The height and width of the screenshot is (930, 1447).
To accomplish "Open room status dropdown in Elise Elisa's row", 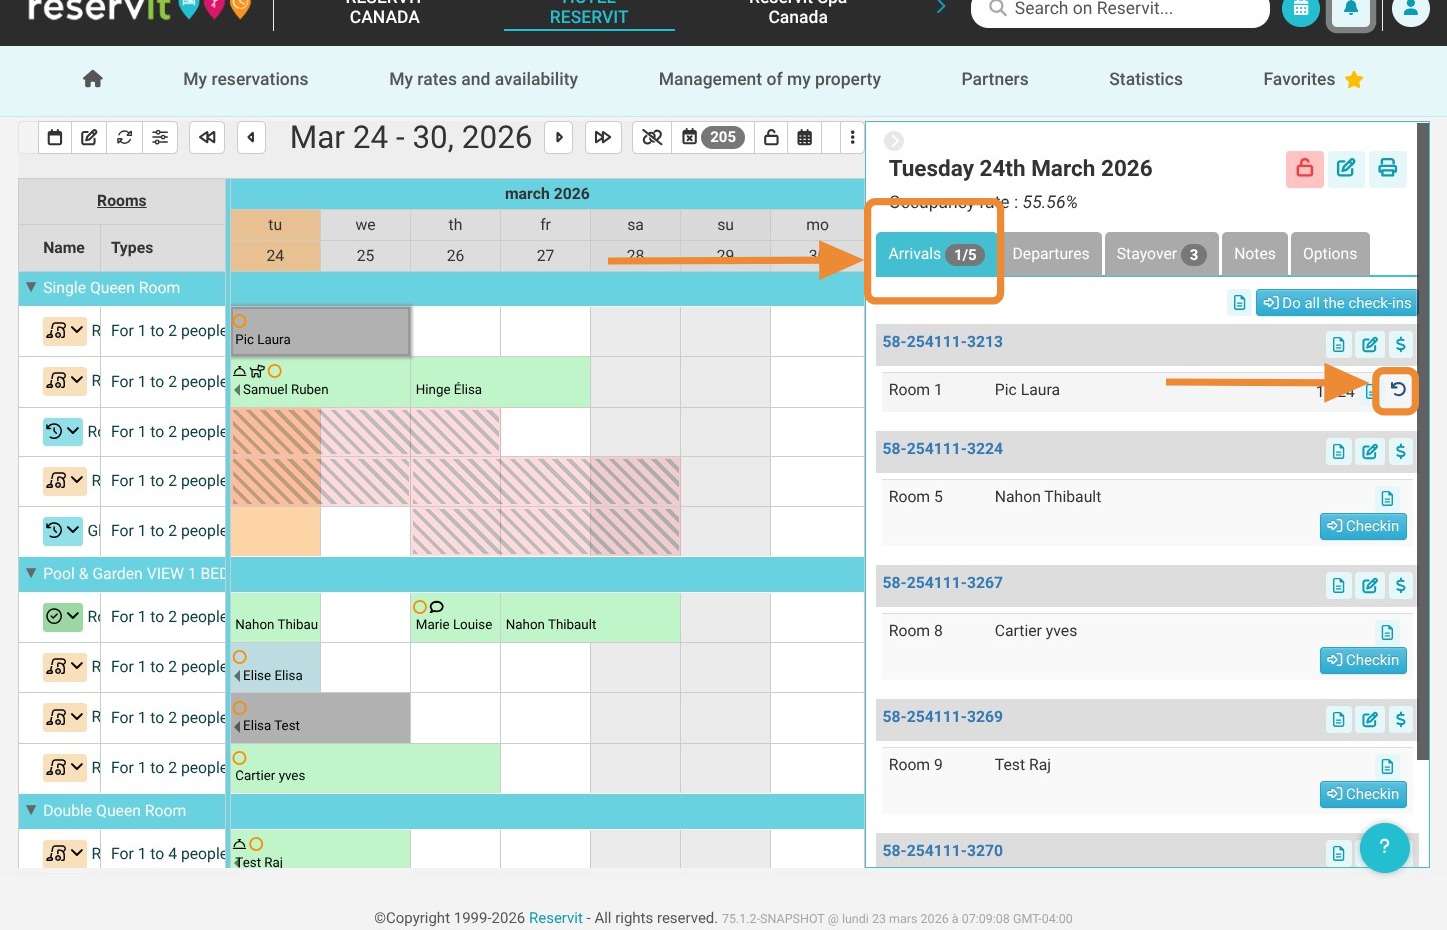I will (64, 666).
